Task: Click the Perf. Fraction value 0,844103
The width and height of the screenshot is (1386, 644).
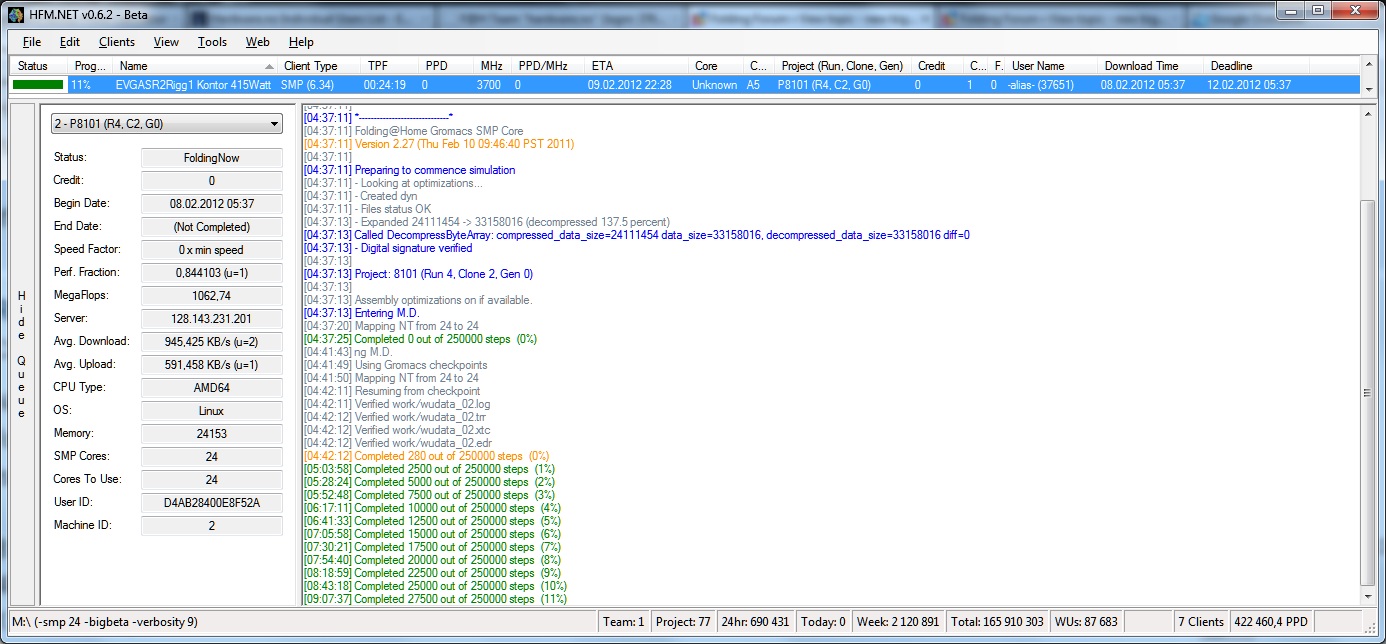Action: click(211, 273)
